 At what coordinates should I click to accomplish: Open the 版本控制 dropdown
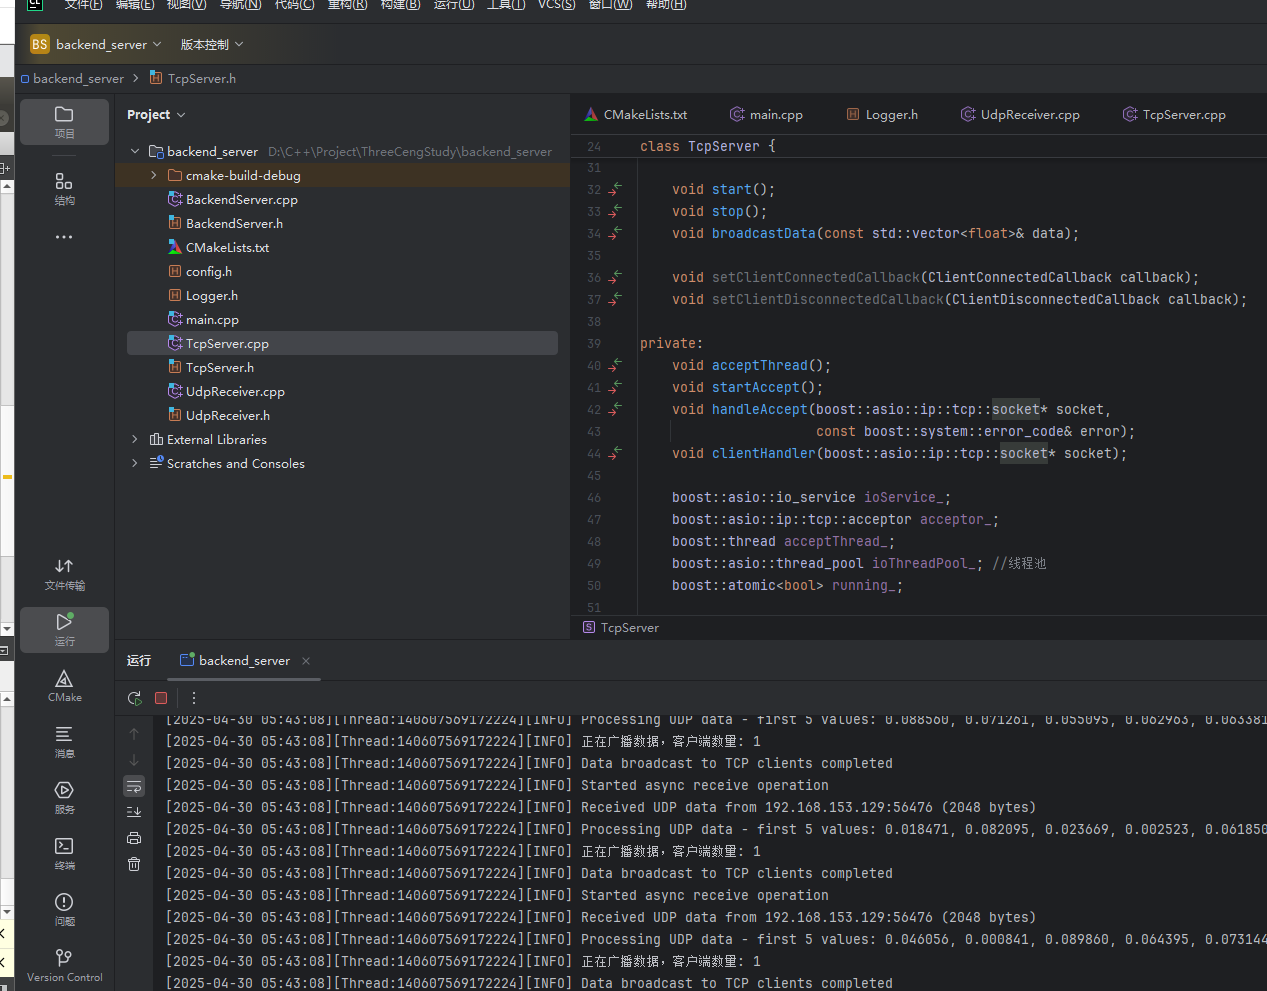[x=211, y=44]
